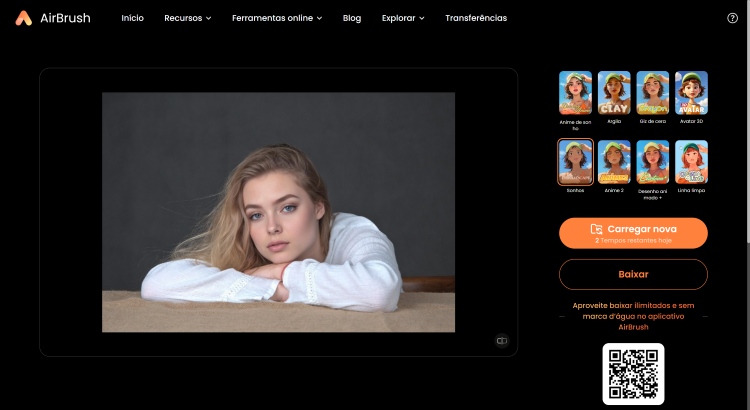
Task: Select the Sonhos style thumbnail
Action: pos(575,162)
